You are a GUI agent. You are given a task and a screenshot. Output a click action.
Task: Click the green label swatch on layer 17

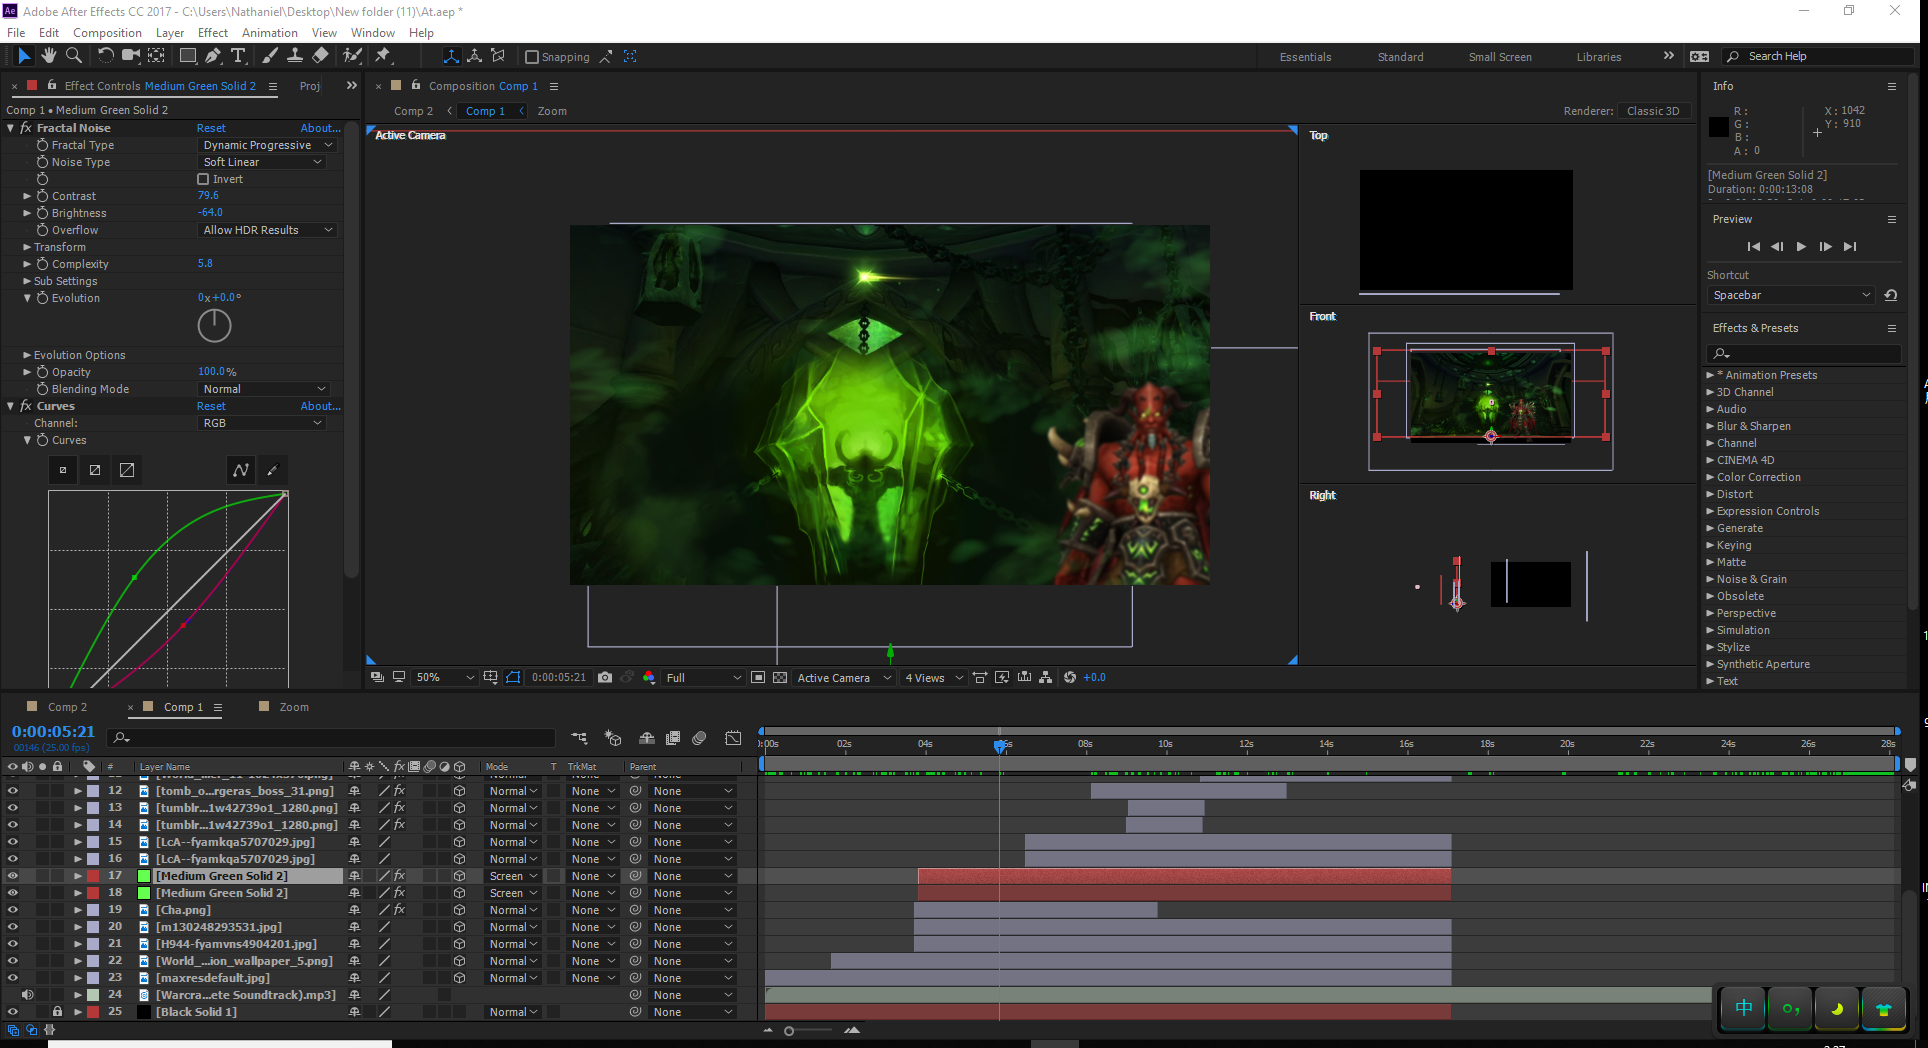coord(144,876)
